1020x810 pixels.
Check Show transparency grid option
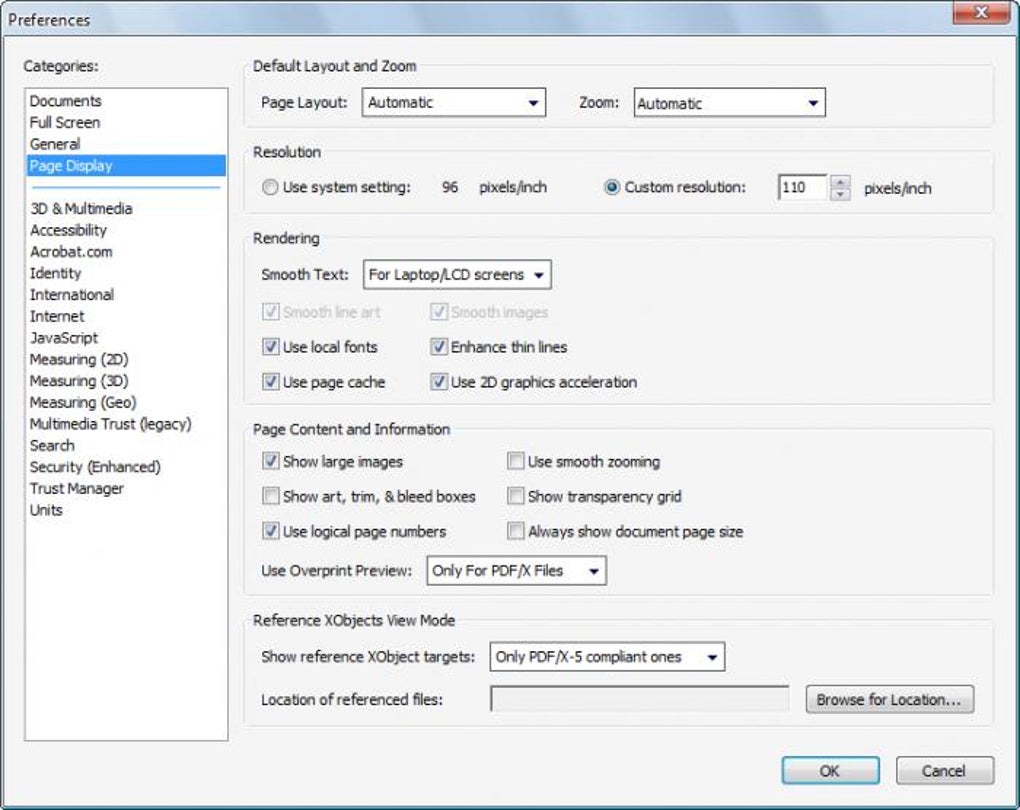tap(515, 497)
